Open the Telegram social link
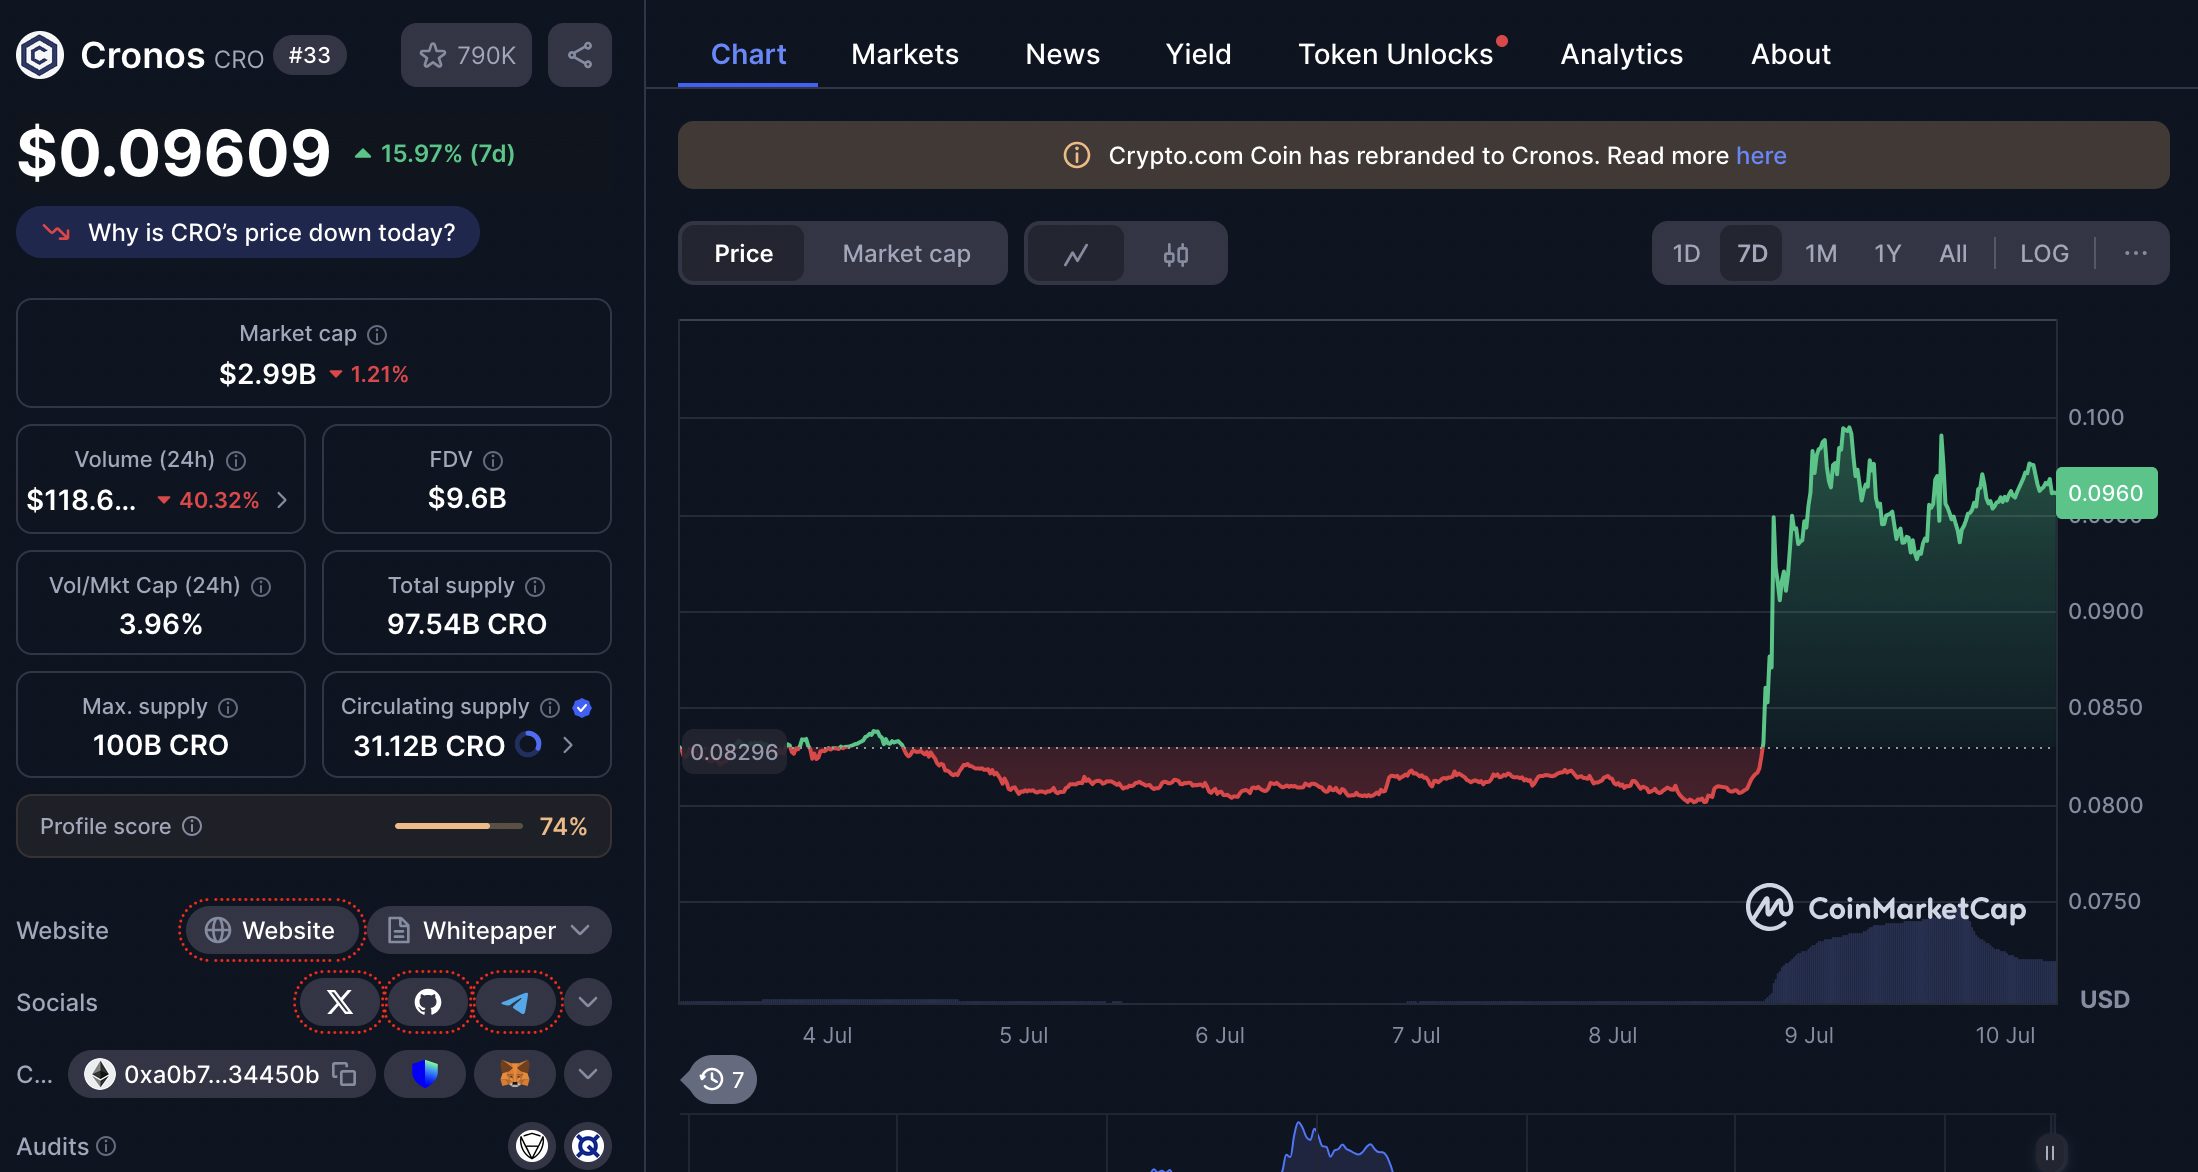 point(515,1002)
